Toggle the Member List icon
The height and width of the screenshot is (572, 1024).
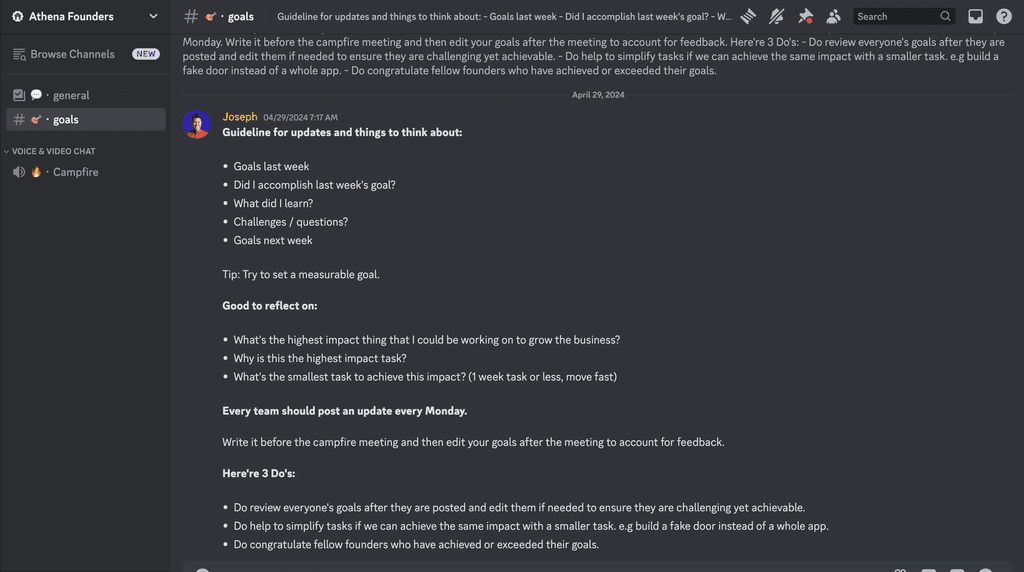coord(833,16)
